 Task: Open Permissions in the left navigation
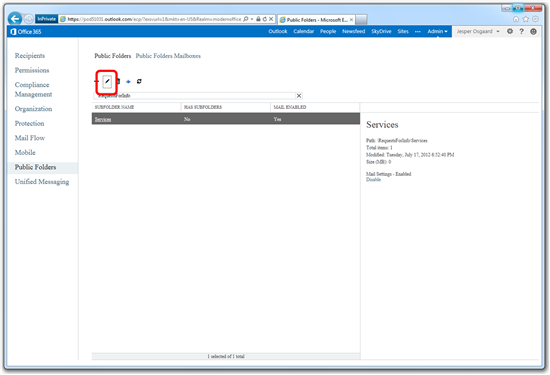pyautogui.click(x=32, y=70)
